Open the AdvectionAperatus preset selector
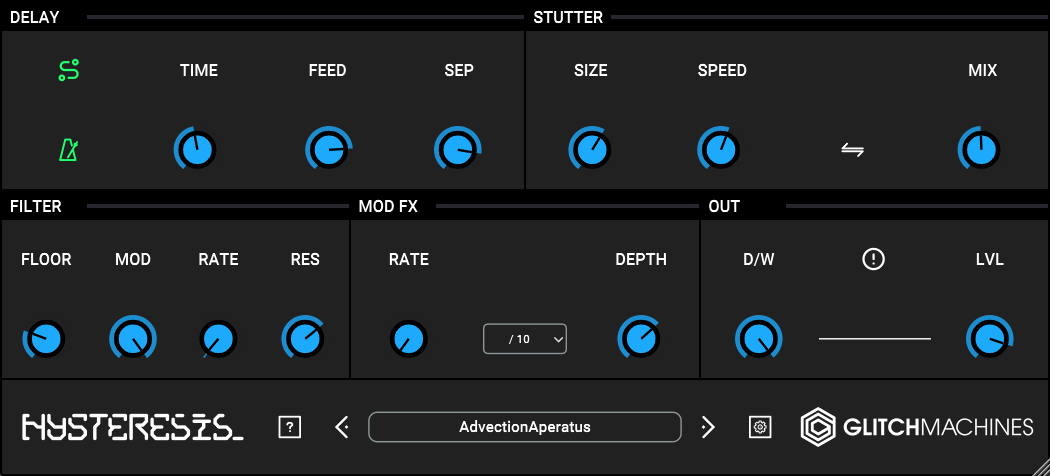Screen dimensions: 1050x476 coord(525,427)
